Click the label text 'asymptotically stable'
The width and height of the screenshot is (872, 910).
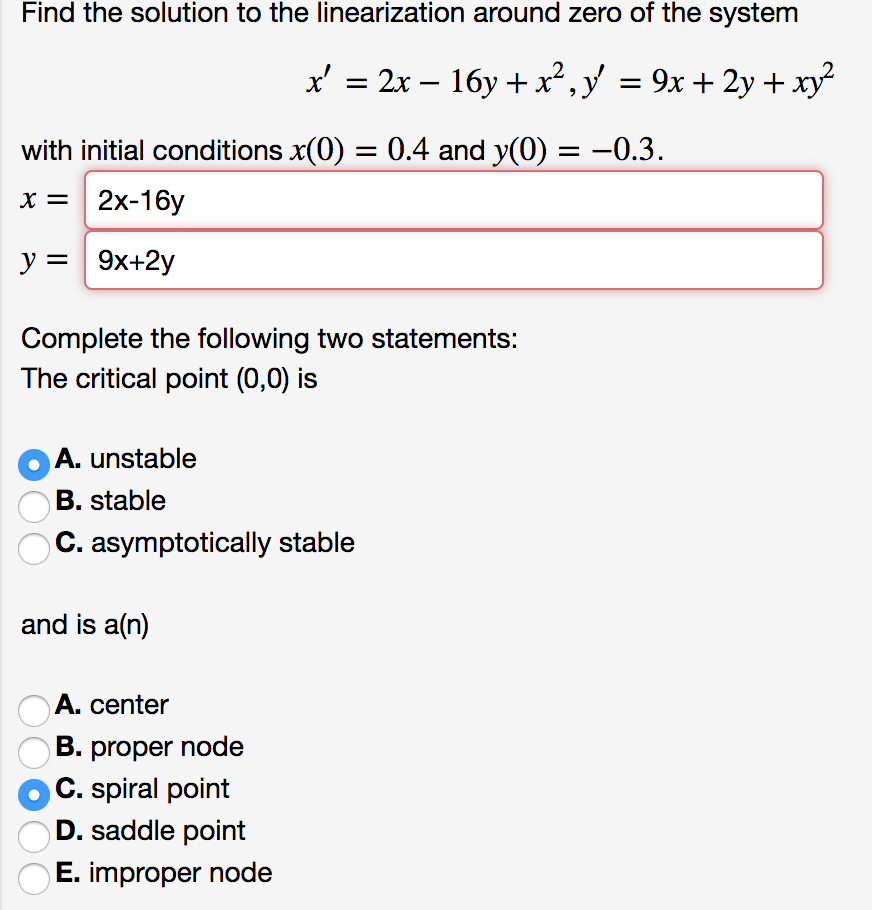click(222, 544)
